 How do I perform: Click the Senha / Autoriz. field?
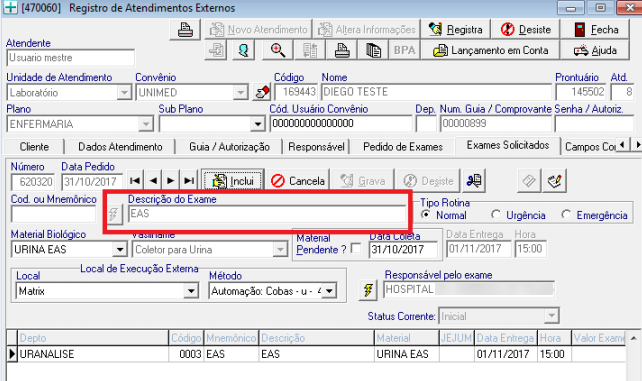tap(595, 124)
